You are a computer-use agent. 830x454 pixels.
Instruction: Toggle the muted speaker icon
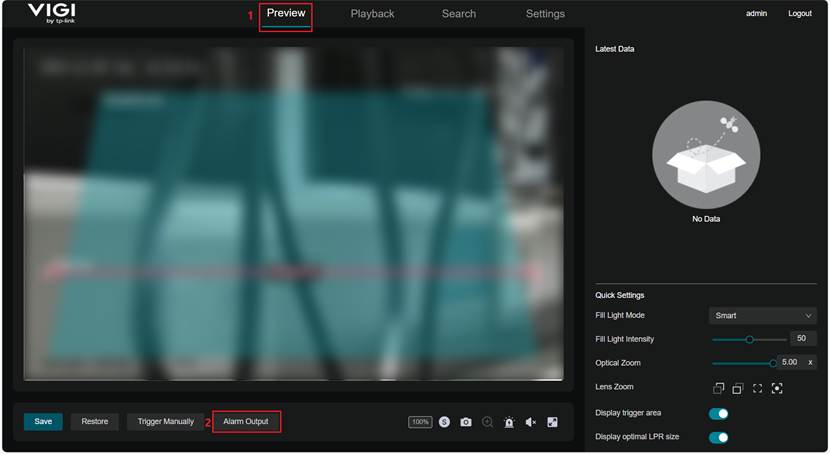click(x=531, y=422)
